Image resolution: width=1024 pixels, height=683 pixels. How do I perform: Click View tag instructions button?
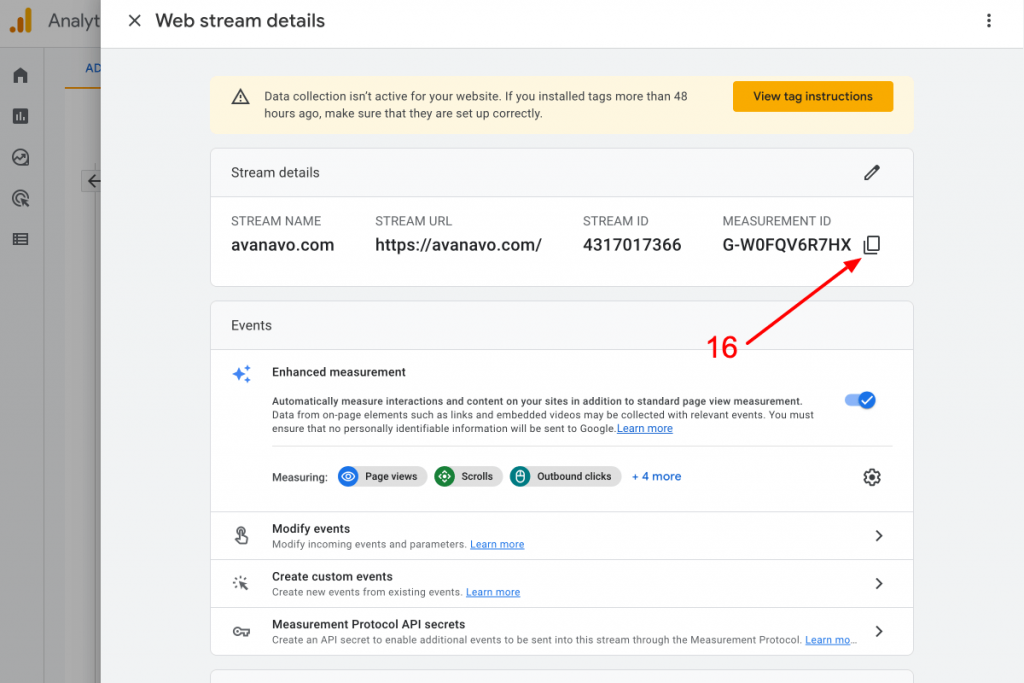tap(812, 97)
